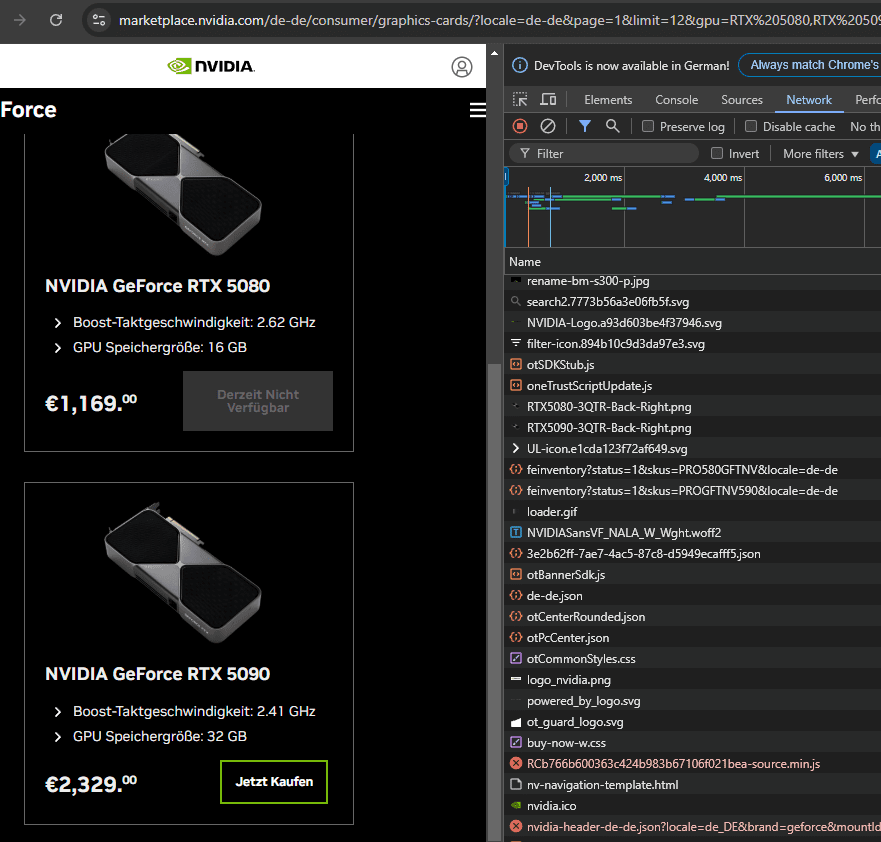The height and width of the screenshot is (842, 881).
Task: Click the browser address bar URL
Action: (x=499, y=20)
